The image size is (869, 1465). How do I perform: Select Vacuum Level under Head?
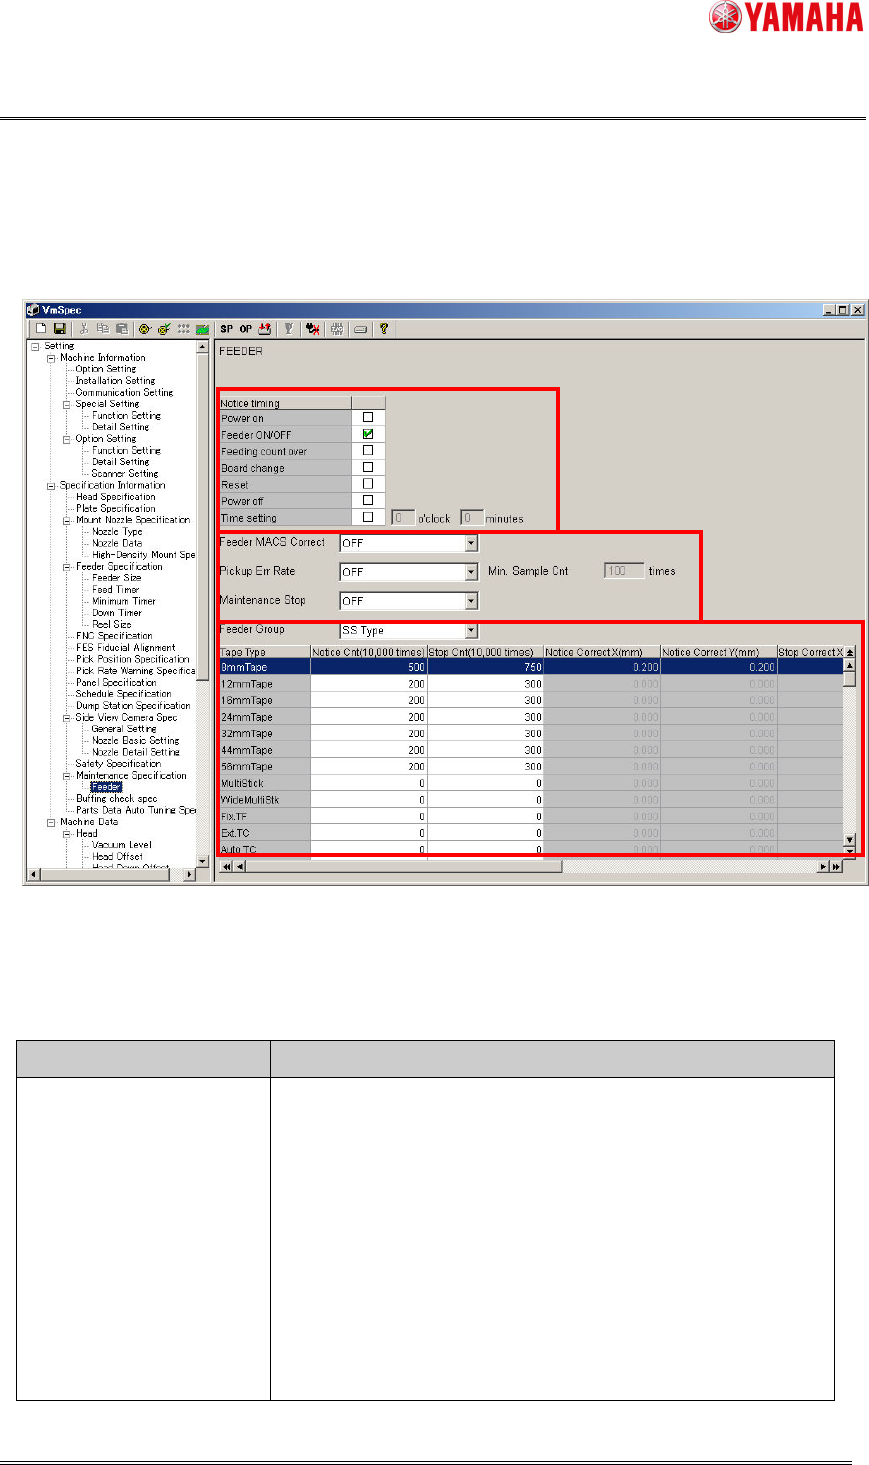pyautogui.click(x=122, y=845)
